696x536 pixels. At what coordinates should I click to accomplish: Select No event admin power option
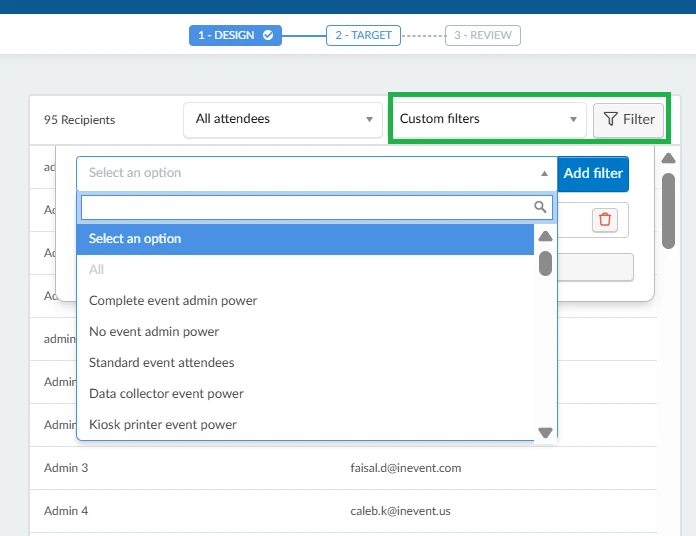(x=154, y=332)
